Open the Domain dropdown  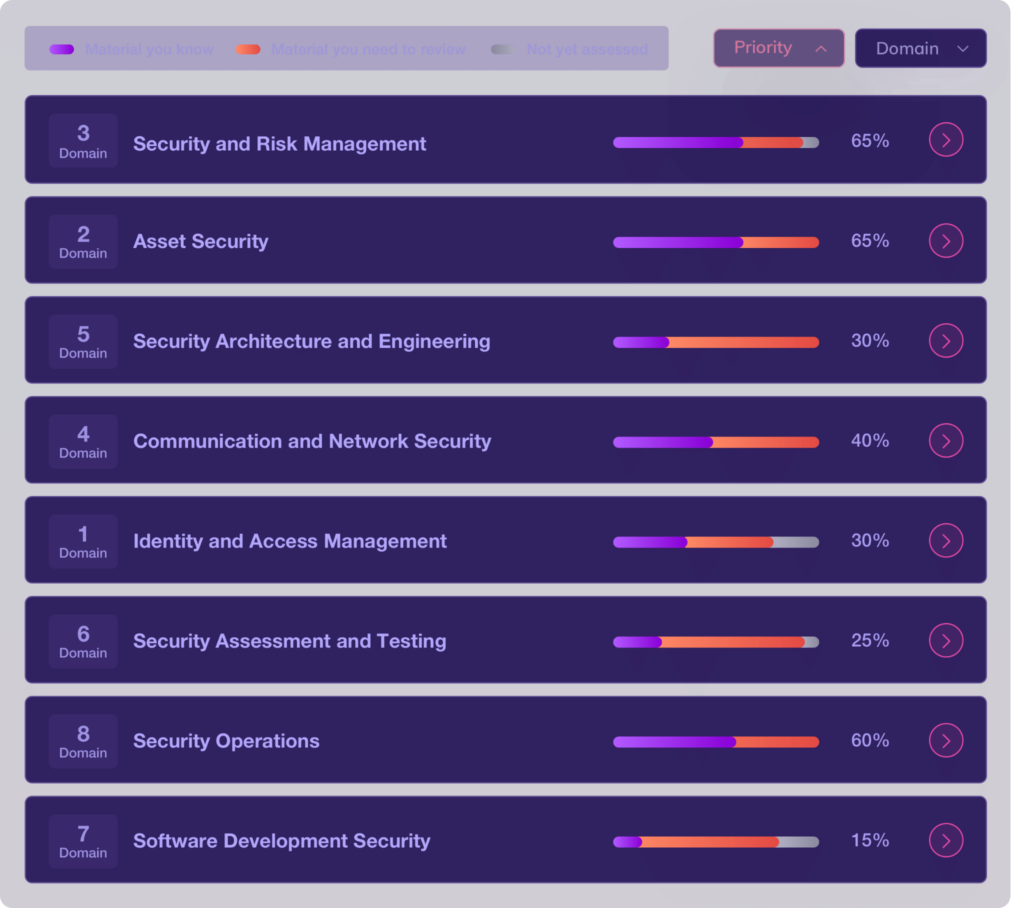pyautogui.click(x=919, y=48)
